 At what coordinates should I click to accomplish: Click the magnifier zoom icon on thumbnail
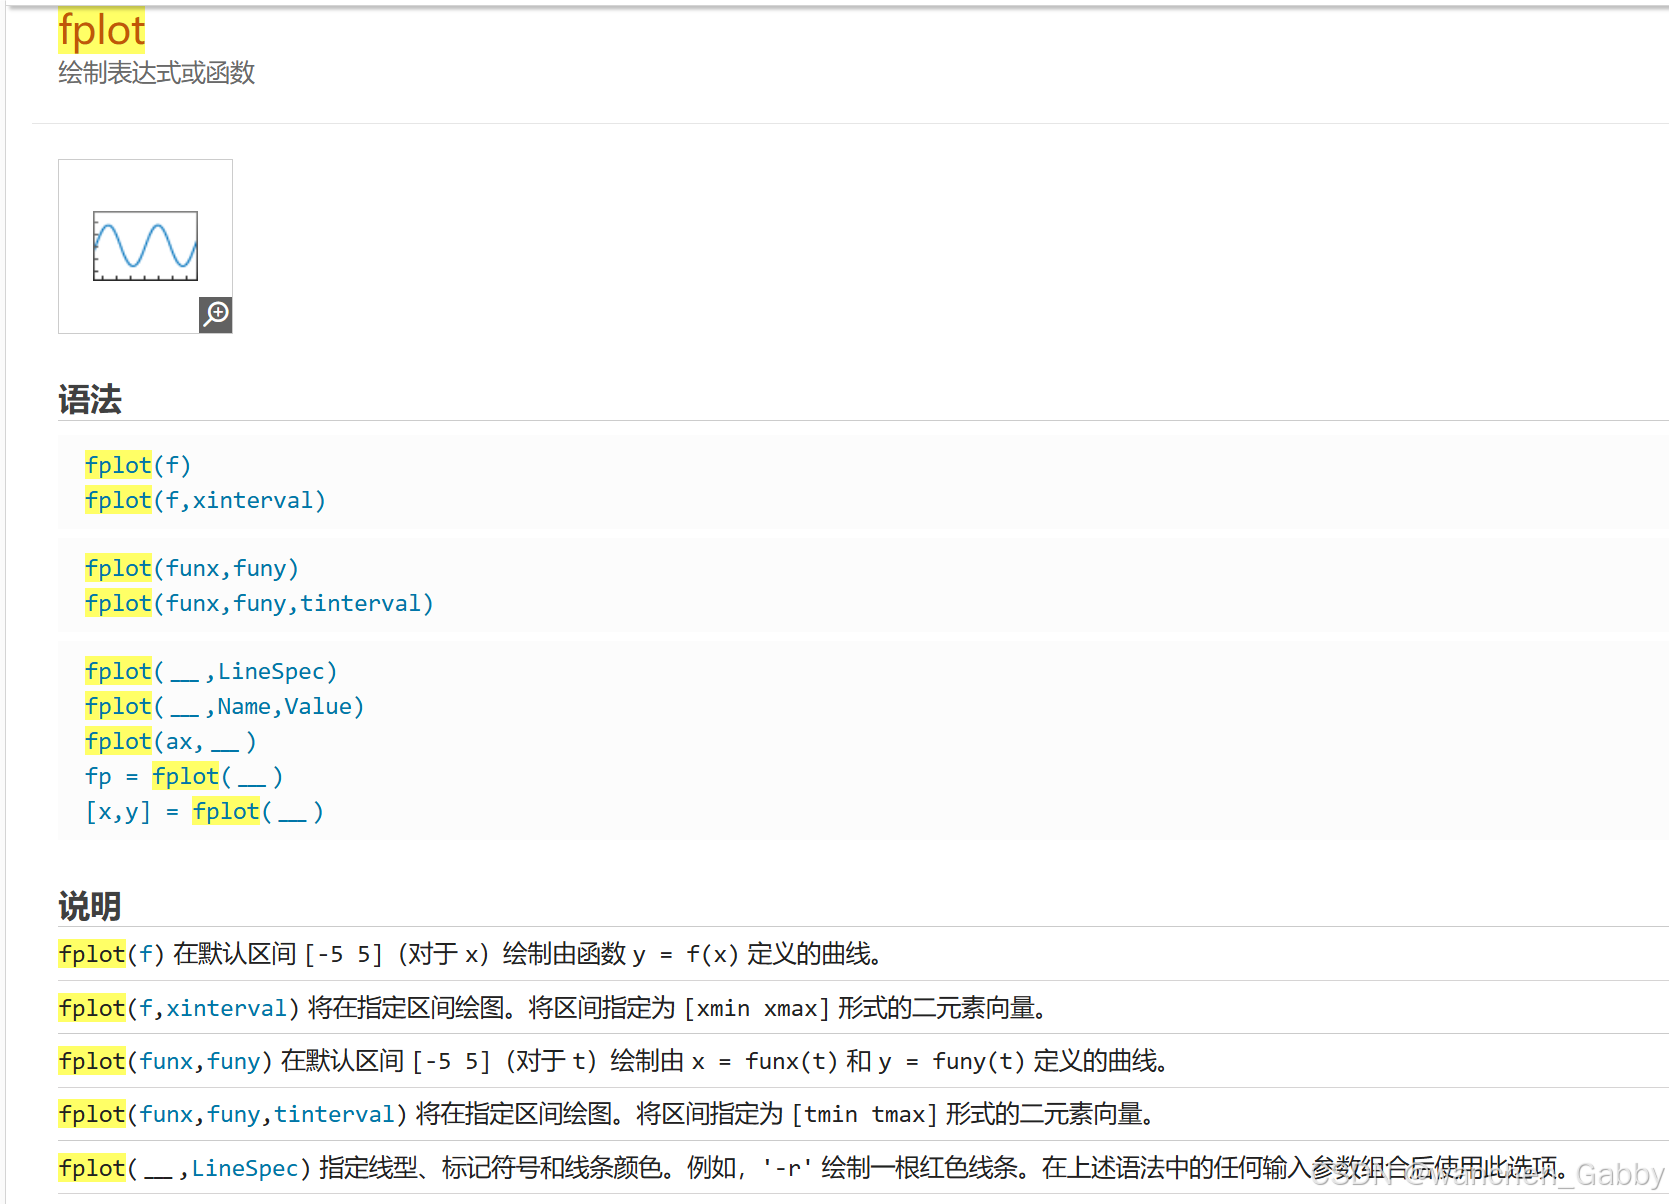216,315
